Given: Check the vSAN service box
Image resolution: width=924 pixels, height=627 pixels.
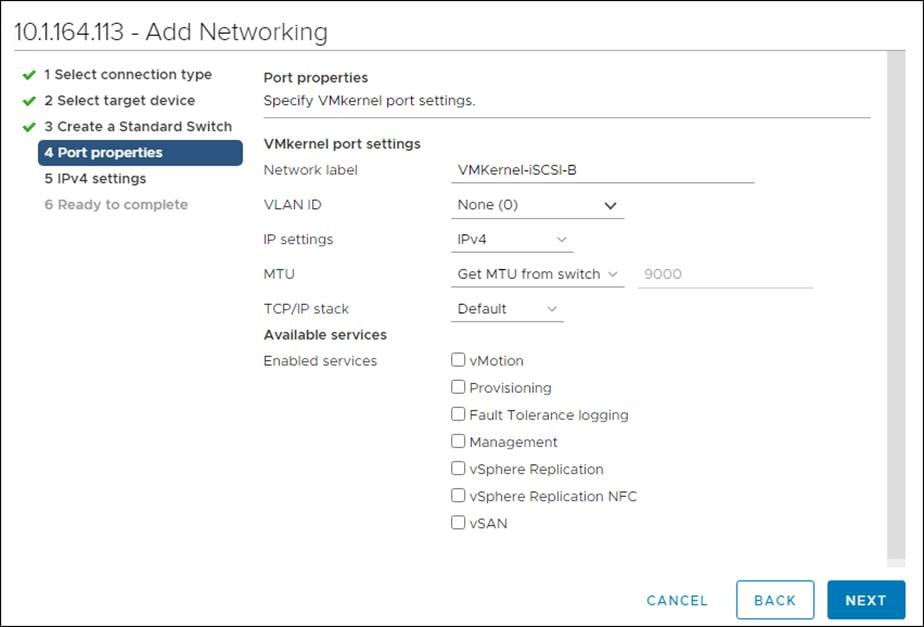Looking at the screenshot, I should 458,522.
